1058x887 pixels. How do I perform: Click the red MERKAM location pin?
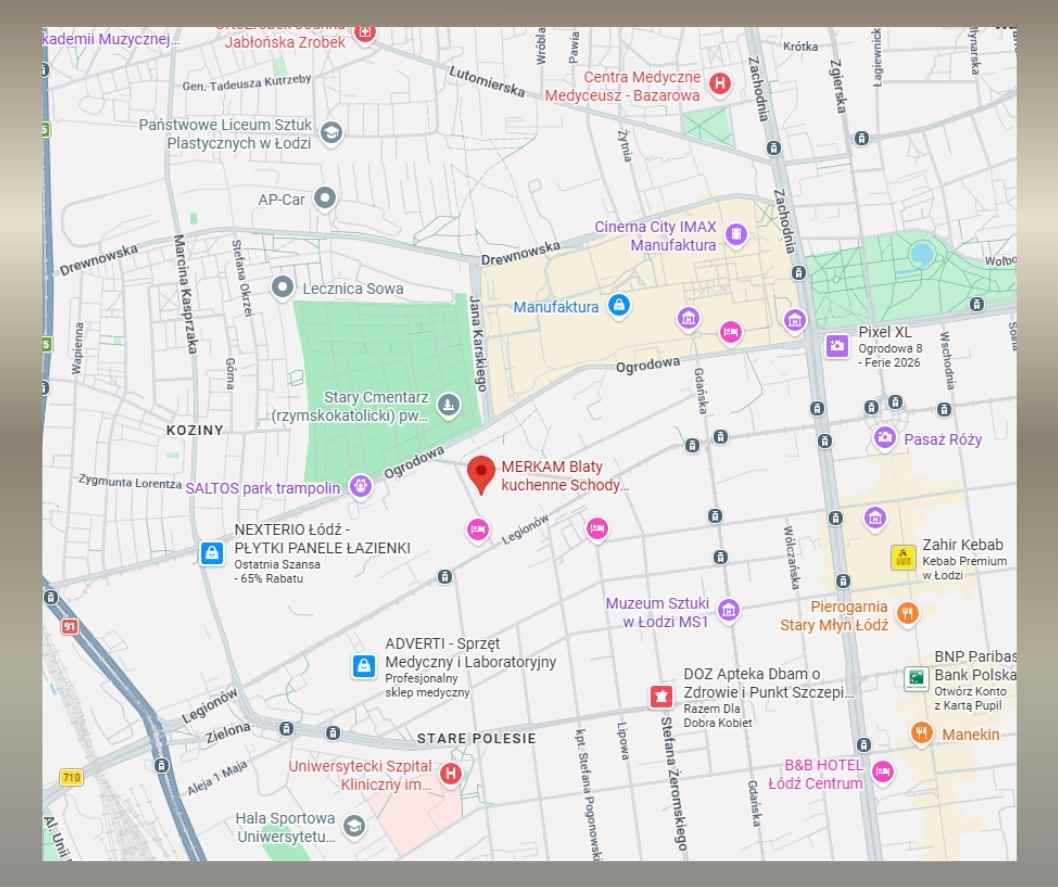(x=482, y=473)
